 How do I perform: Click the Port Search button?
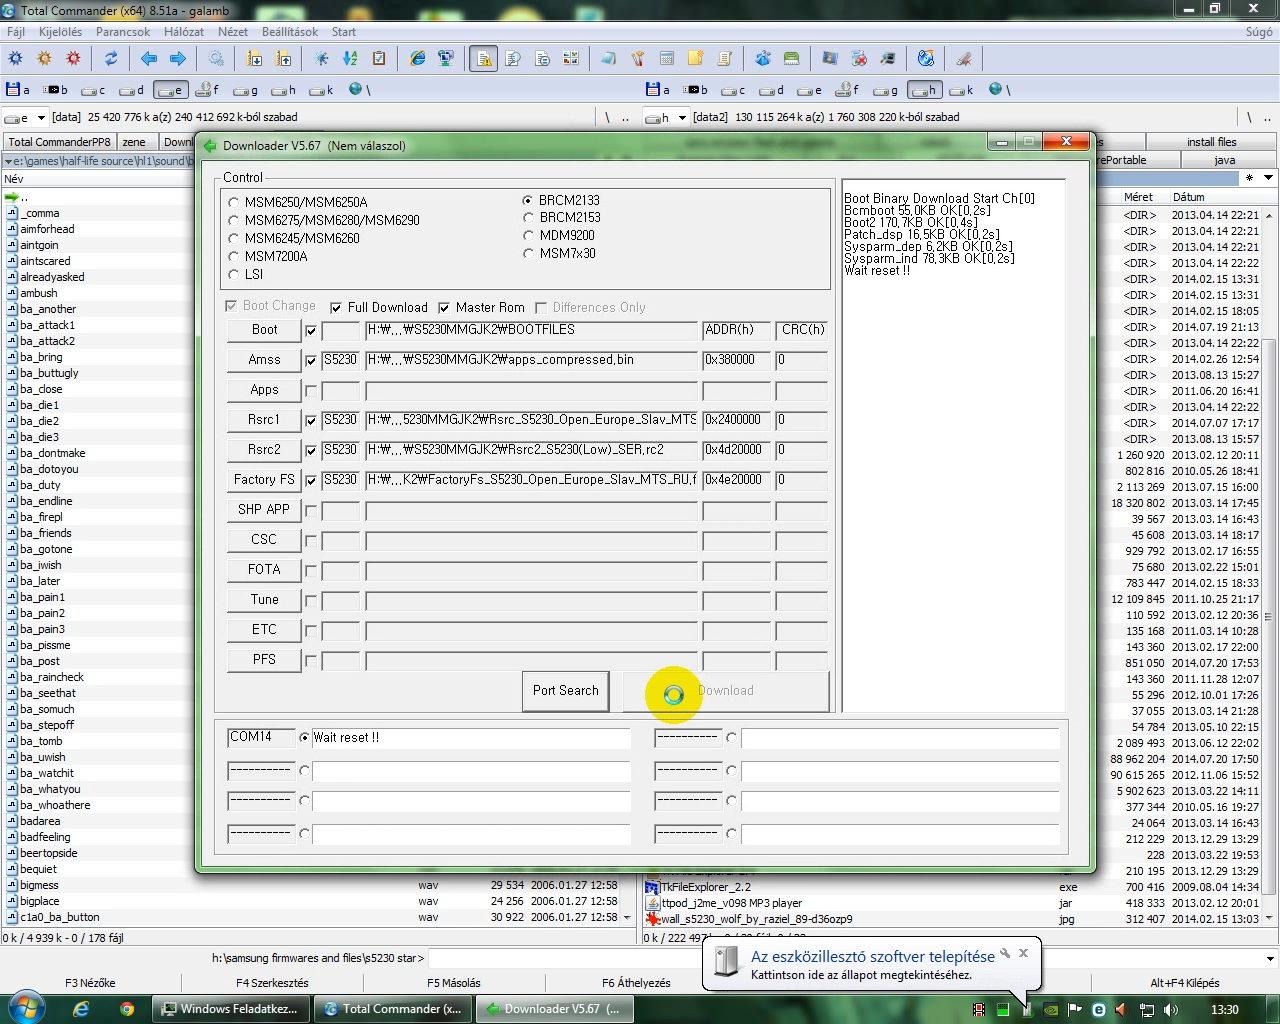(565, 691)
